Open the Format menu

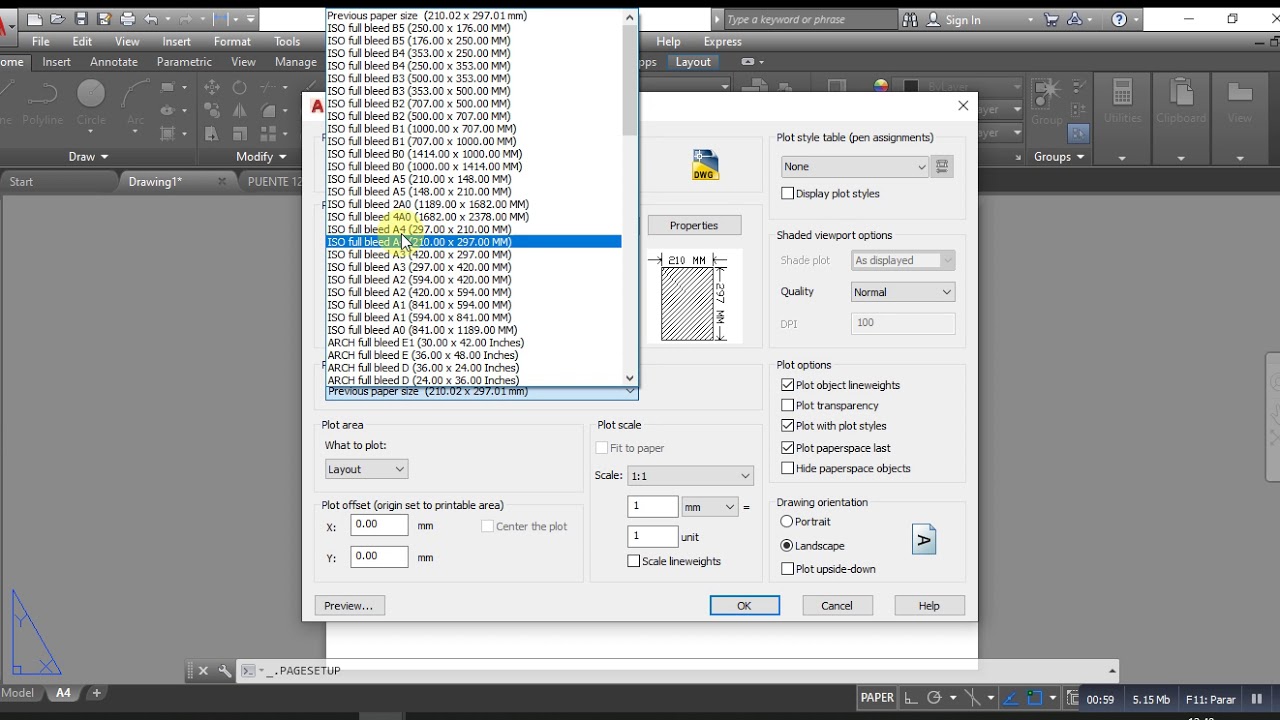click(232, 42)
